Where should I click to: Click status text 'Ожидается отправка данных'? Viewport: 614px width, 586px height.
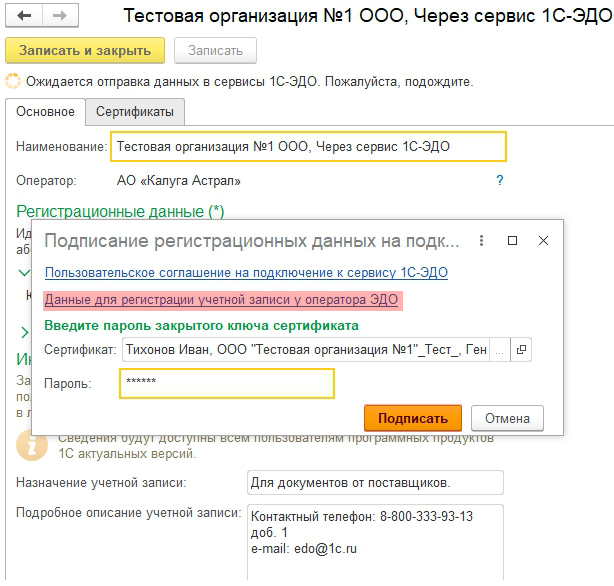[x=115, y=82]
